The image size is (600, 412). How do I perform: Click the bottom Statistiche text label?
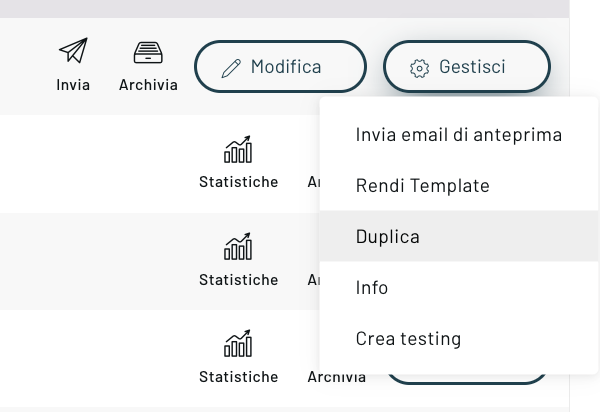pos(238,377)
